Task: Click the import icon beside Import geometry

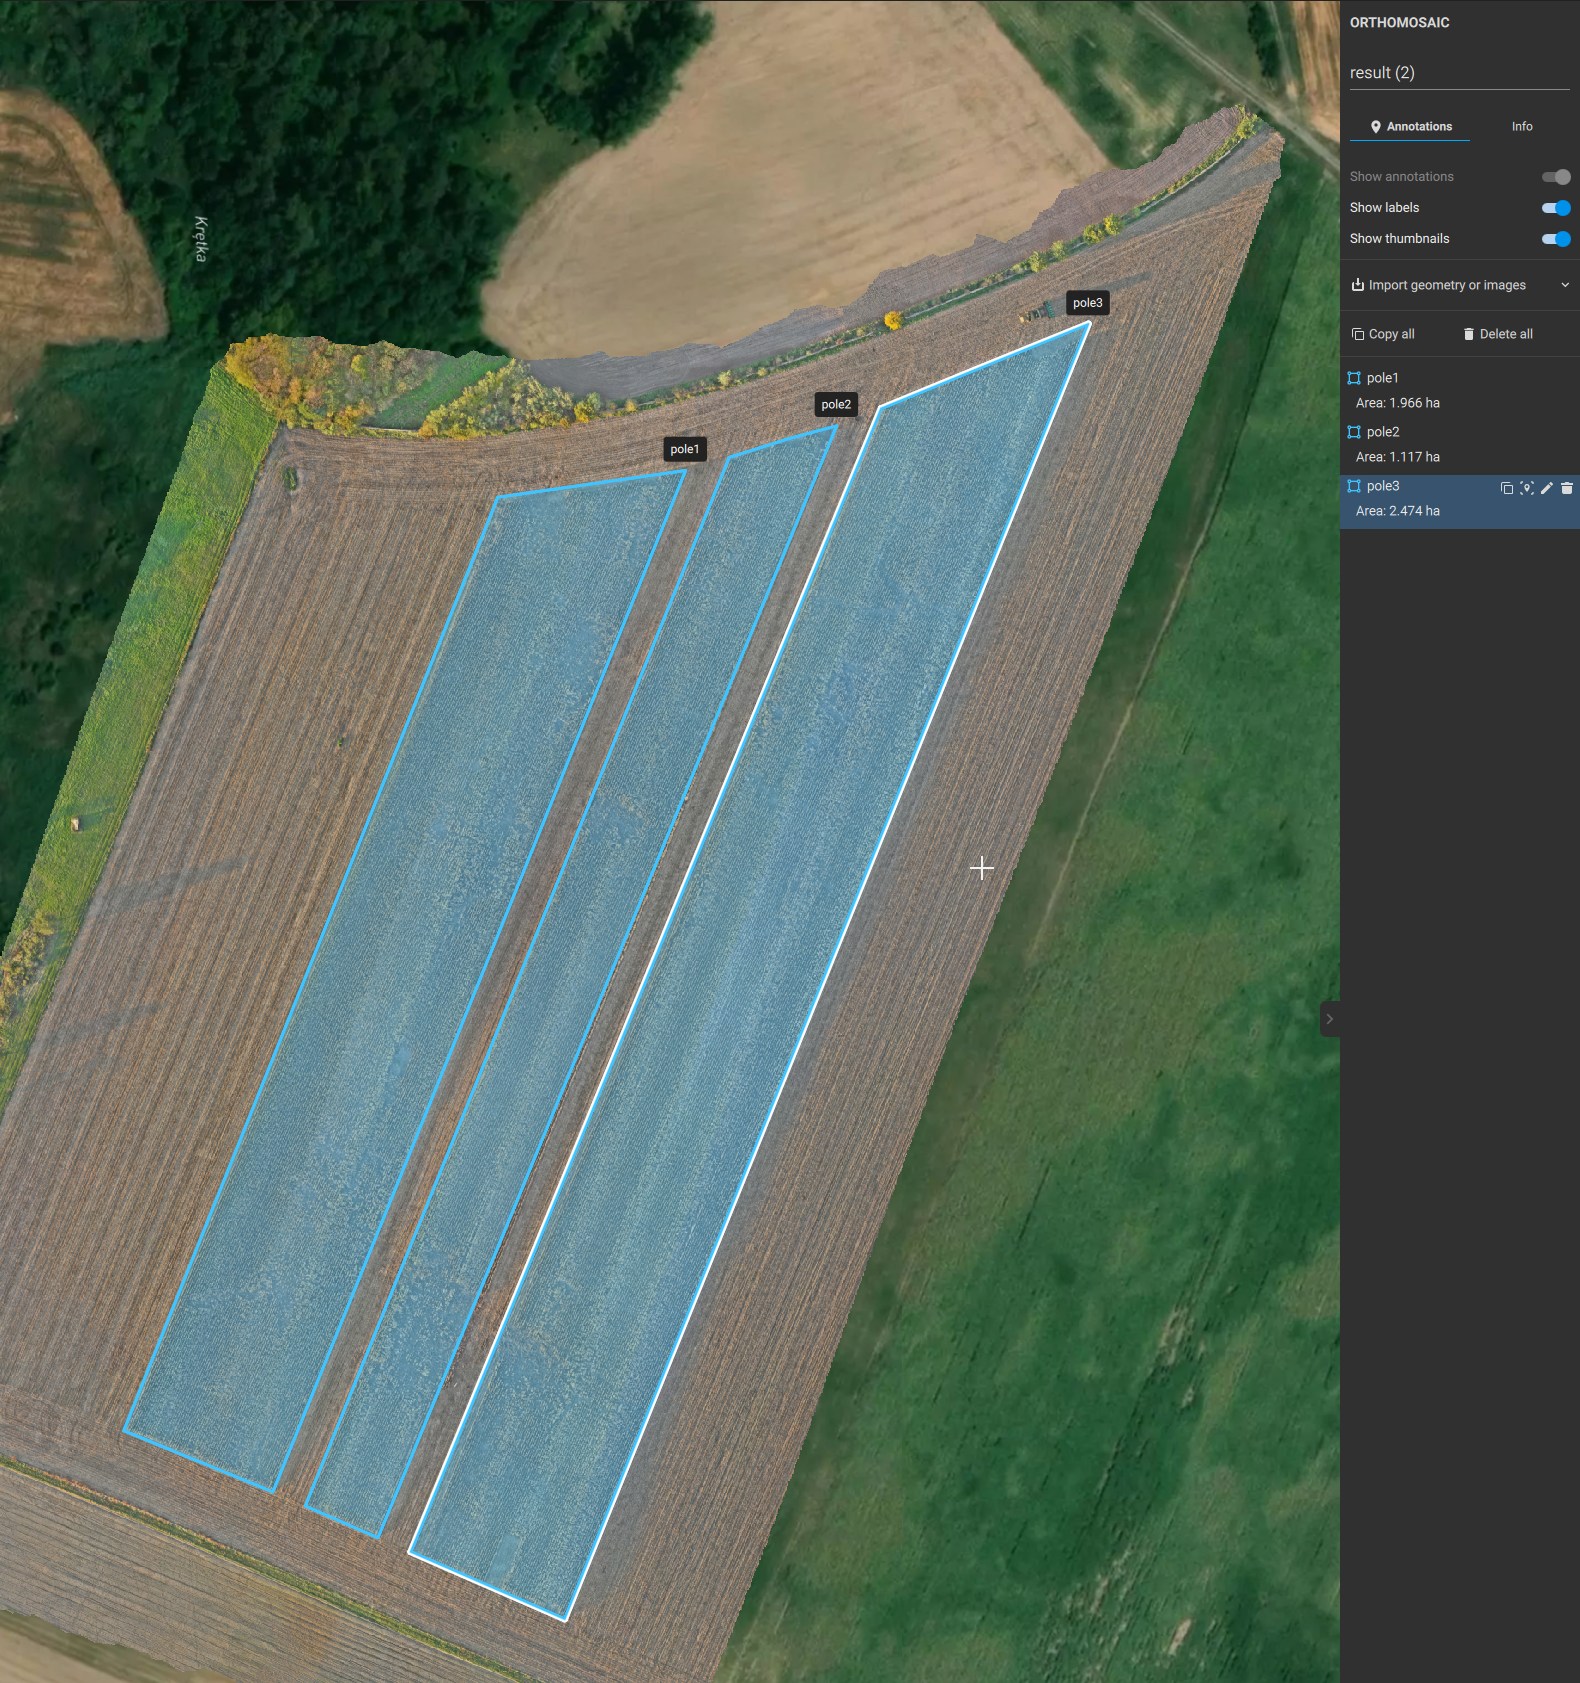Action: tap(1357, 285)
